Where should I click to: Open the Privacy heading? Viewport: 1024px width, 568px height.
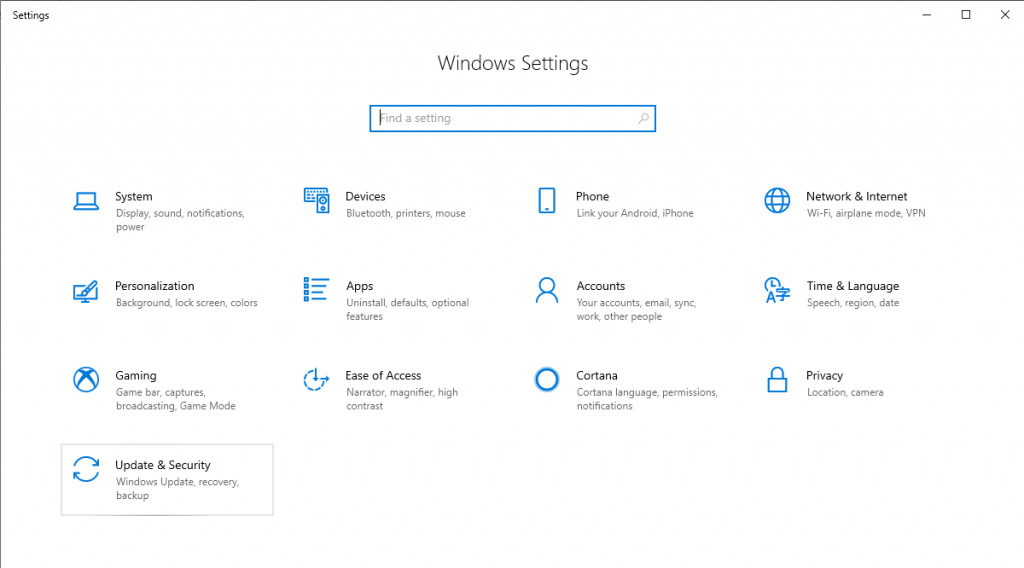tap(824, 375)
